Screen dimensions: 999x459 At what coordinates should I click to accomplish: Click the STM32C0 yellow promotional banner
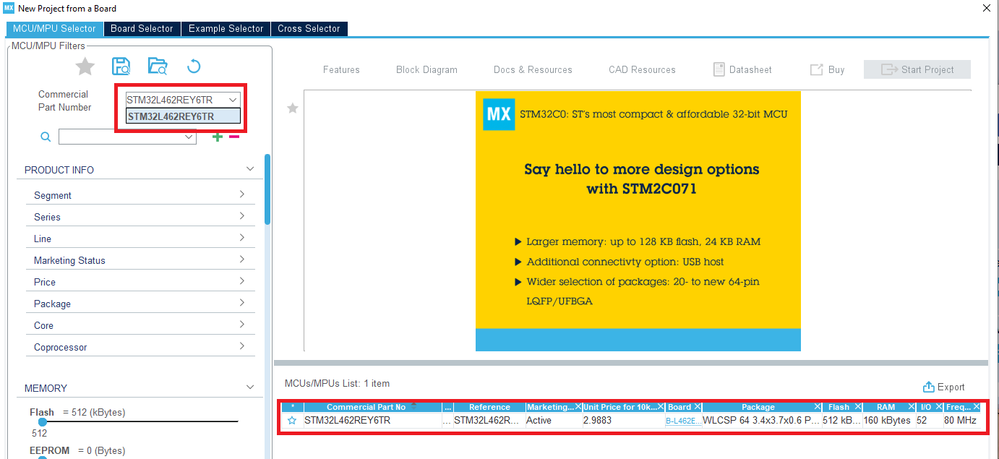[x=638, y=221]
